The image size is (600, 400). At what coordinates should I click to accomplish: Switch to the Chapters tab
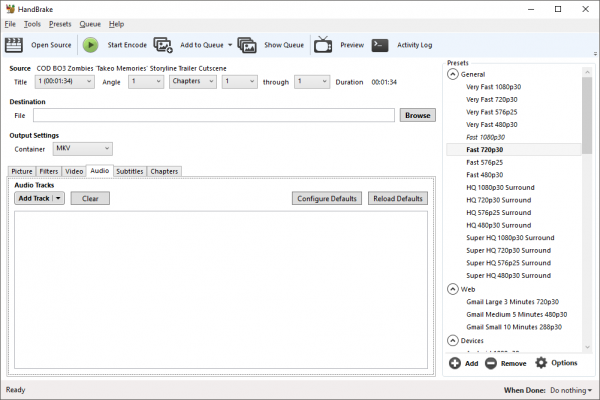164,171
